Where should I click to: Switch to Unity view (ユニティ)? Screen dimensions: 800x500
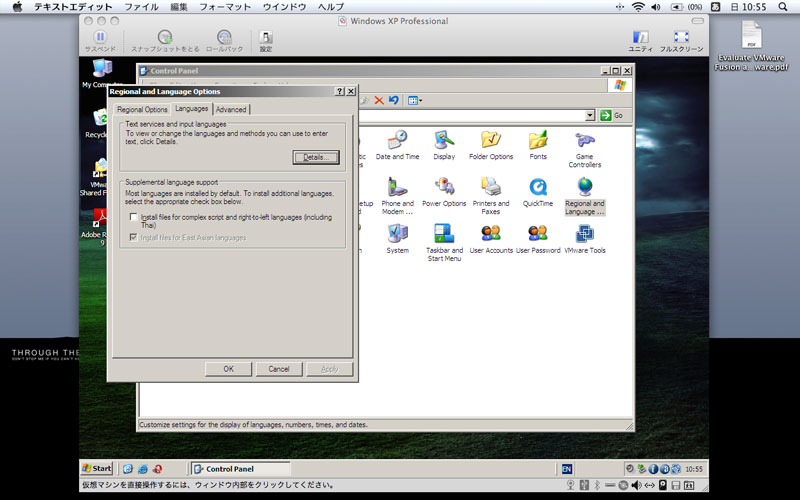point(640,41)
